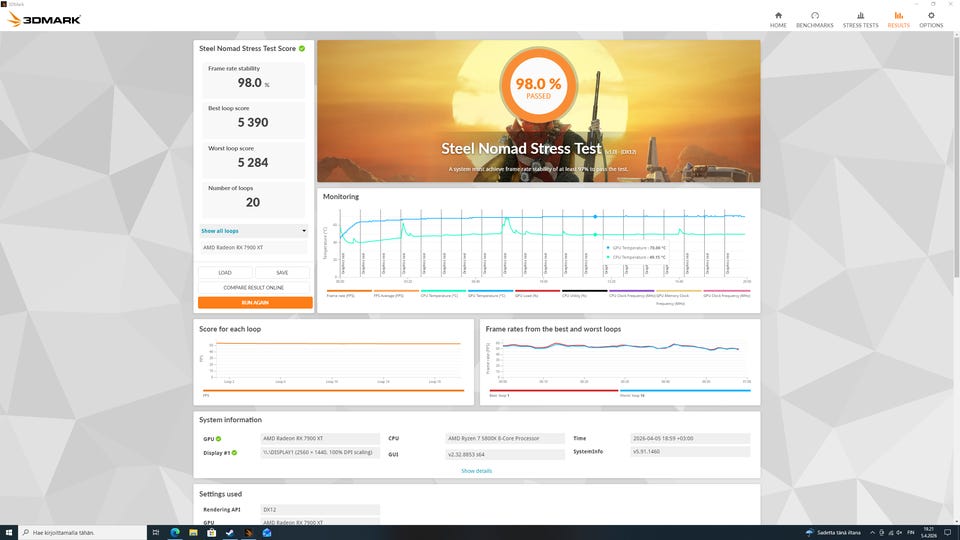Click the 3DMark logo
Screen dimensions: 960x540
click(x=44, y=20)
